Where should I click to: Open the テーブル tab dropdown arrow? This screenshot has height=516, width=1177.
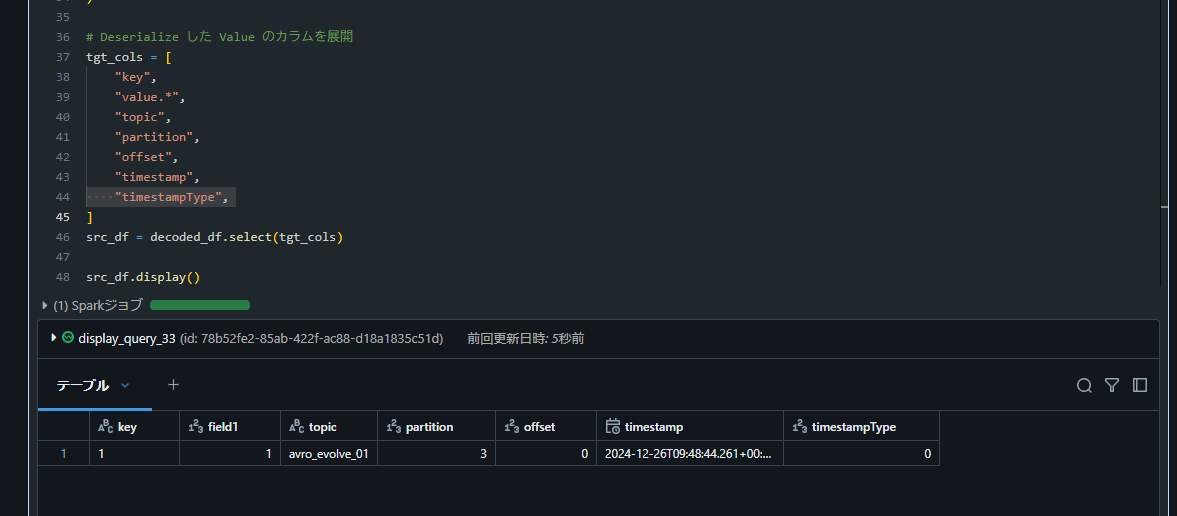pos(125,385)
